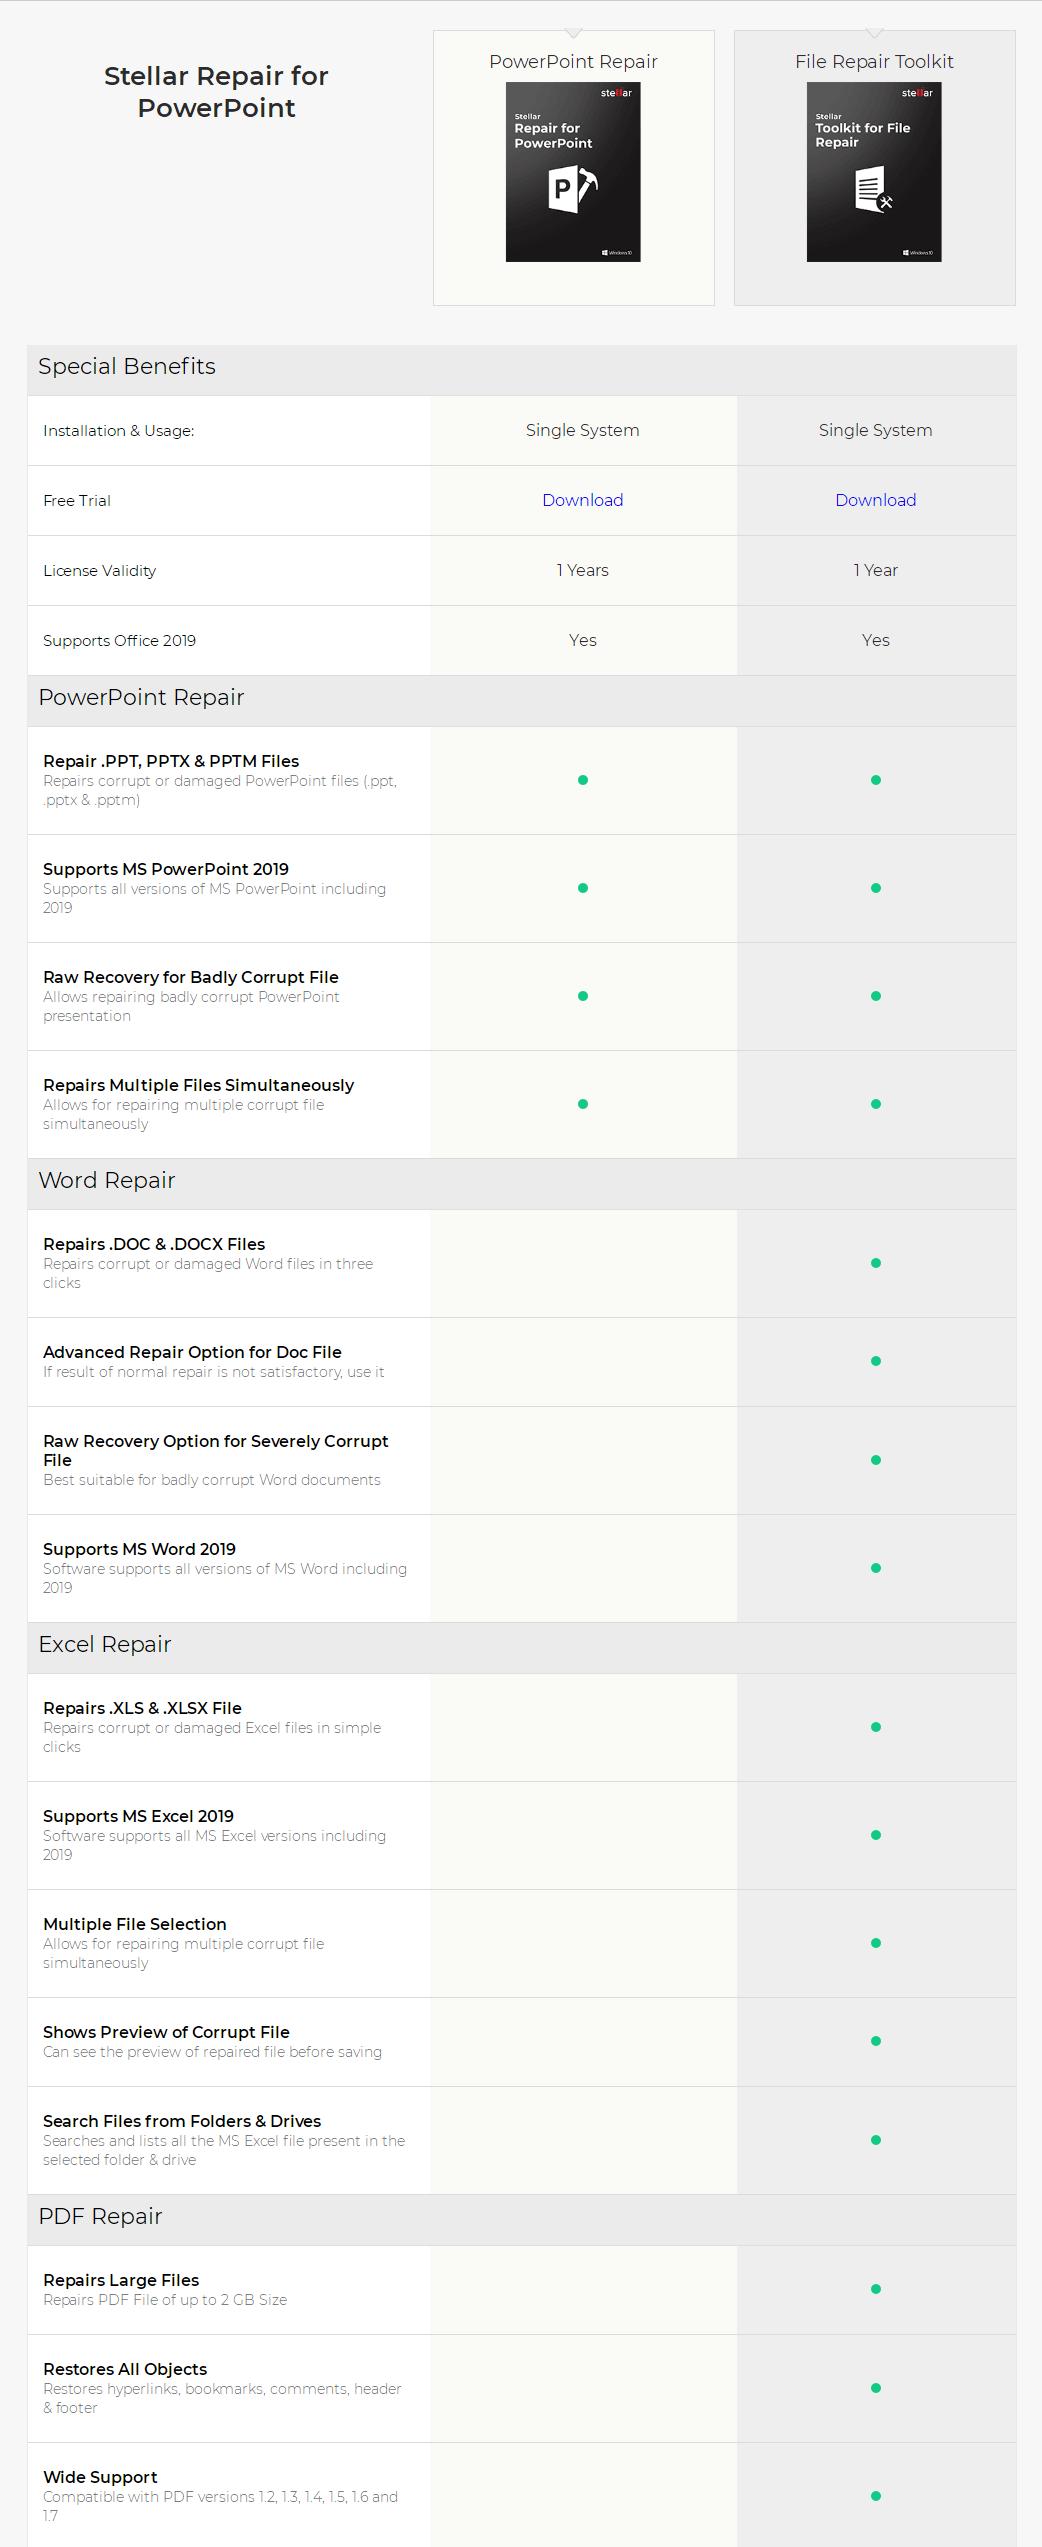1042x2547 pixels.
Task: Click Toolkit's dot for Raw Recovery Badly Corrupt File
Action: [x=876, y=996]
